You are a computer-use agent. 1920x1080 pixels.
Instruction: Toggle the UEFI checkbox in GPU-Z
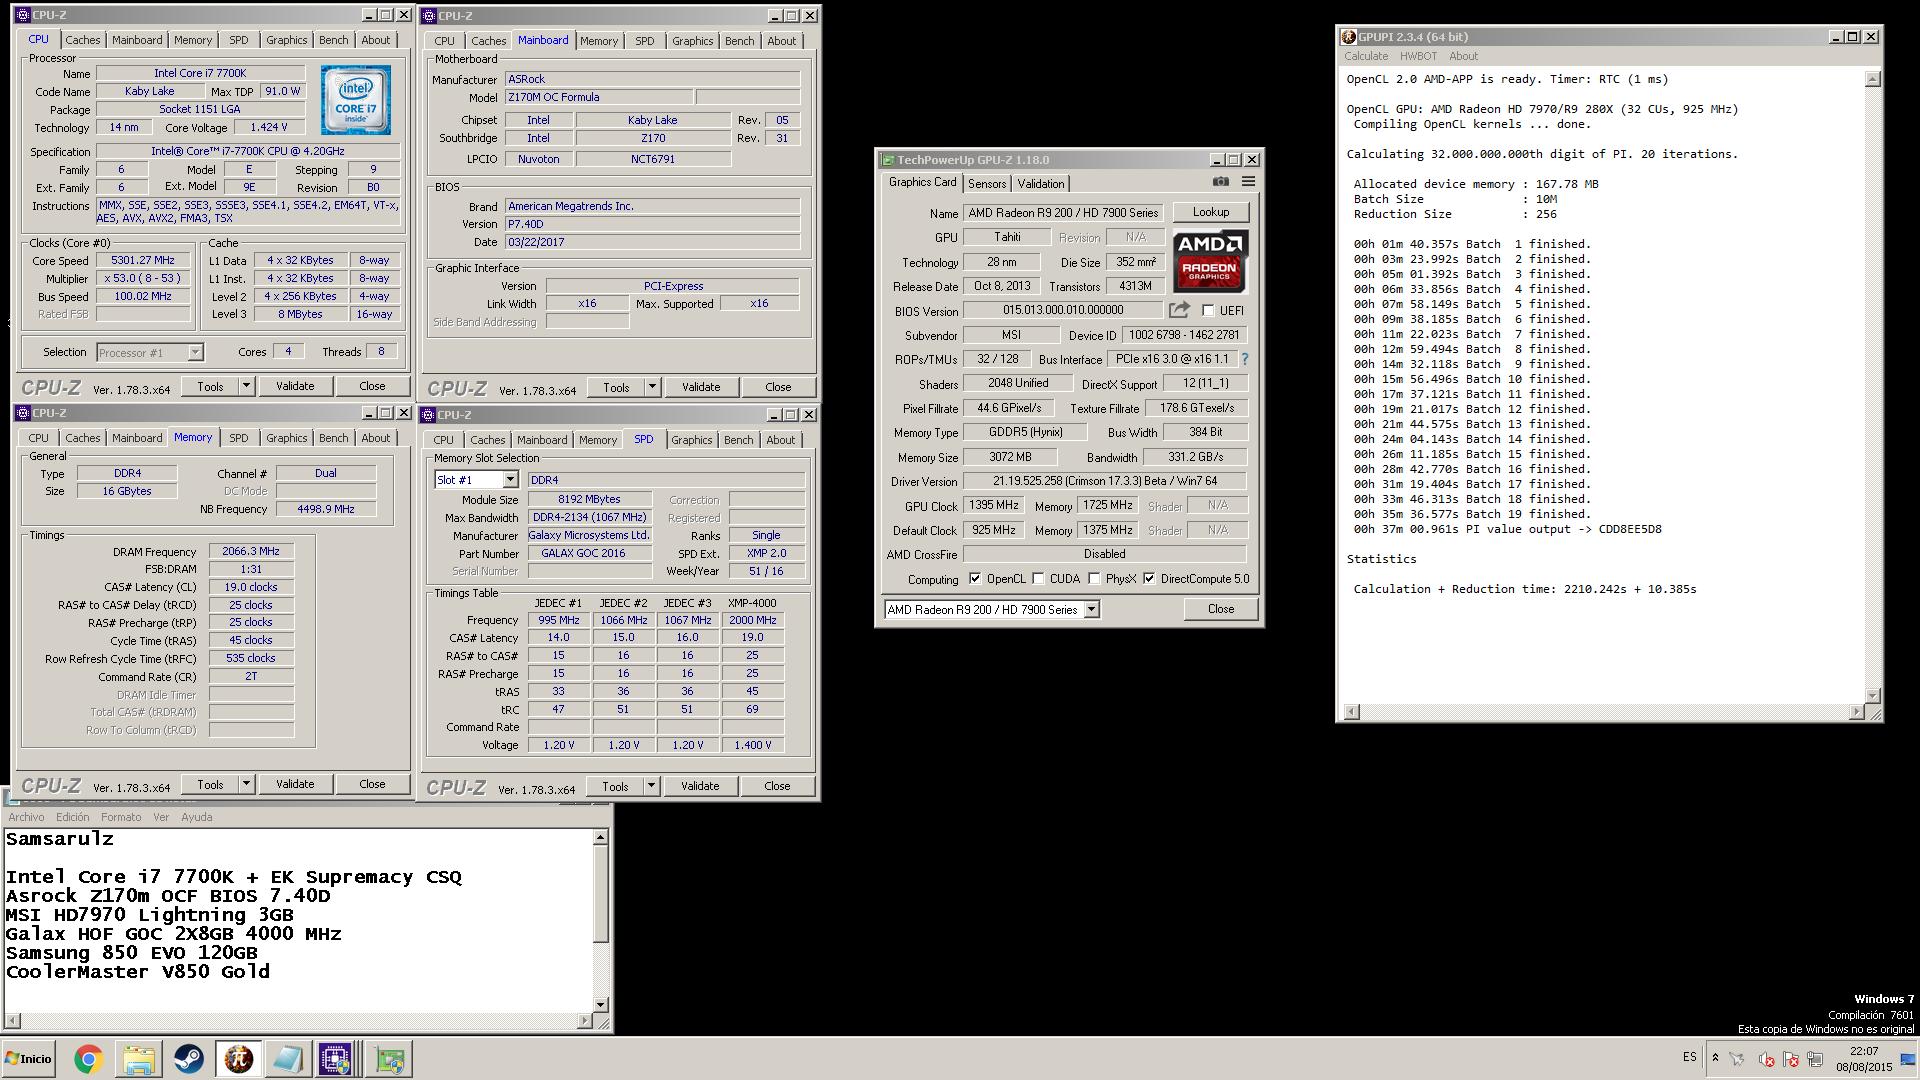[1208, 311]
